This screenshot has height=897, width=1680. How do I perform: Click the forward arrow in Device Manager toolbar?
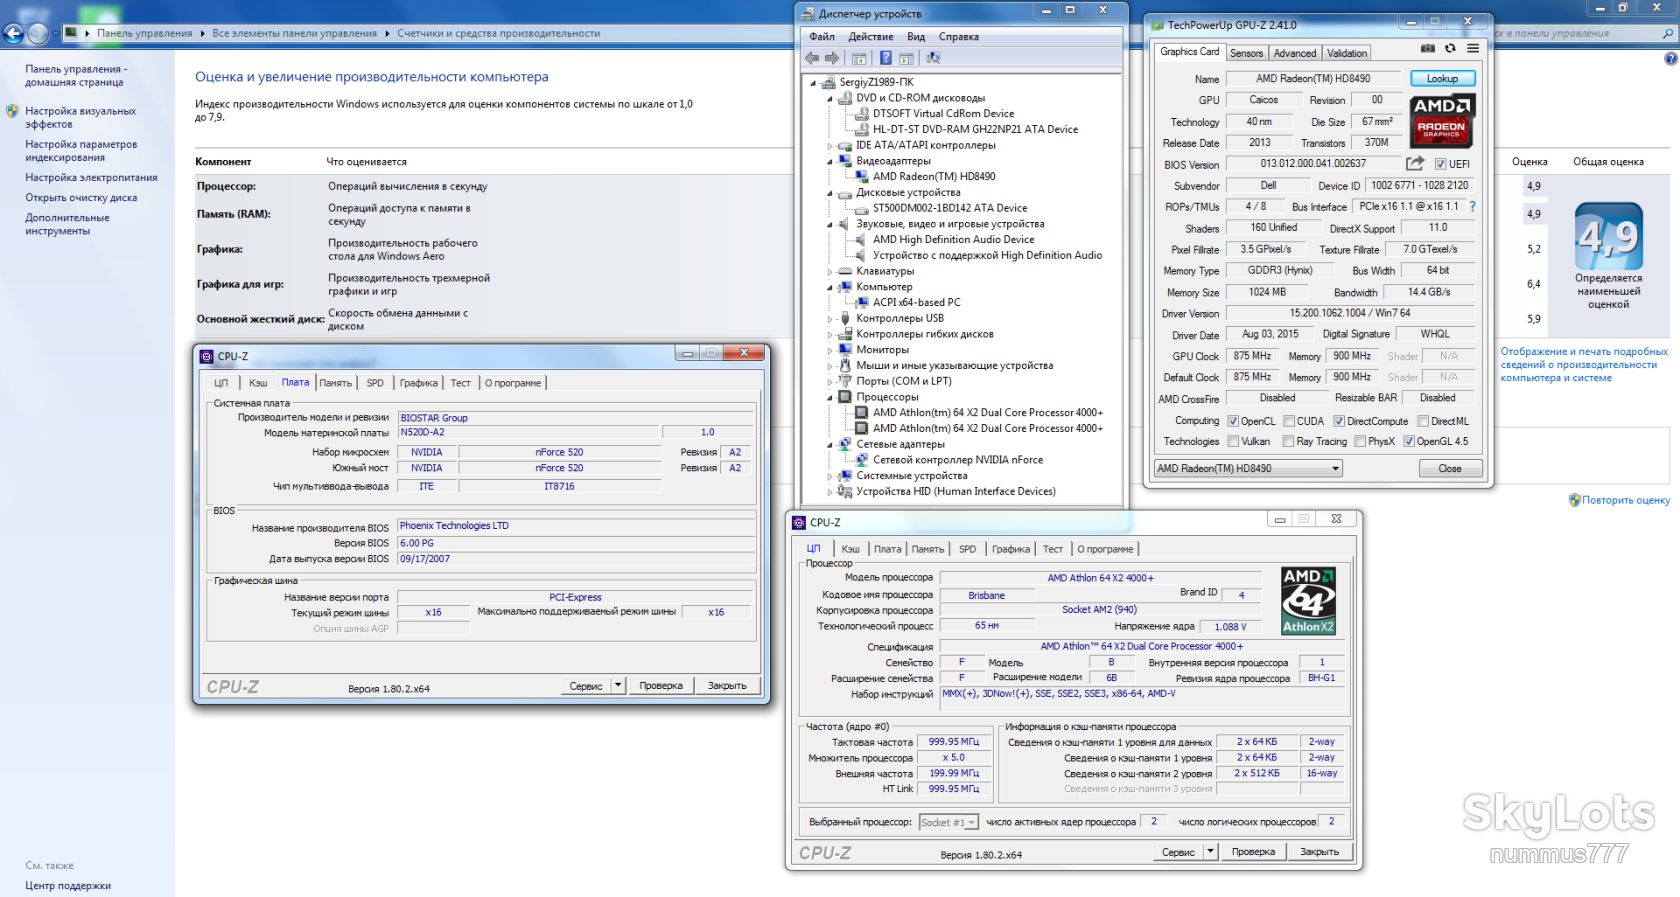[x=832, y=58]
